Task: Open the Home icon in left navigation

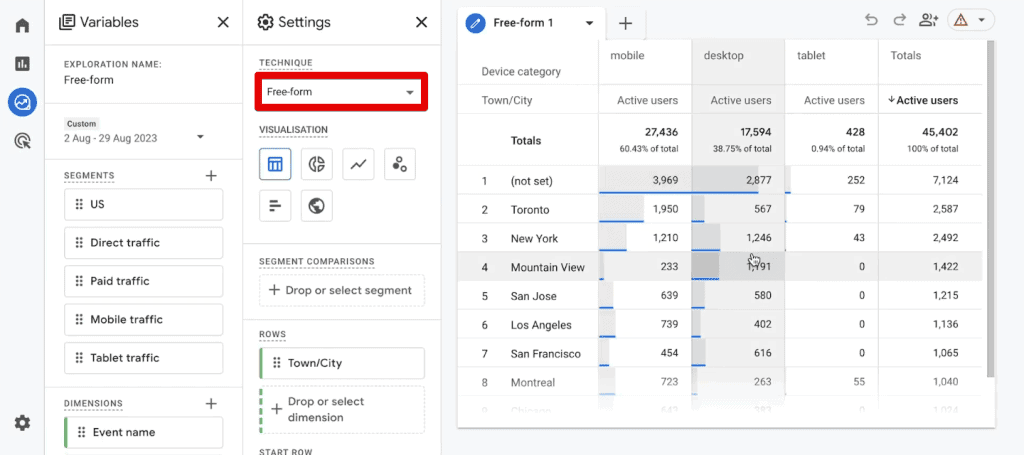Action: click(22, 25)
